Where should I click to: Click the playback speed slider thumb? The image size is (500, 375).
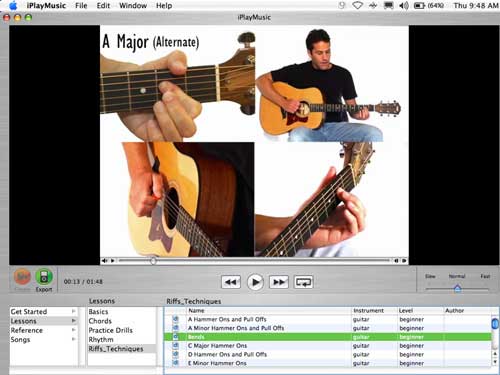point(458,288)
